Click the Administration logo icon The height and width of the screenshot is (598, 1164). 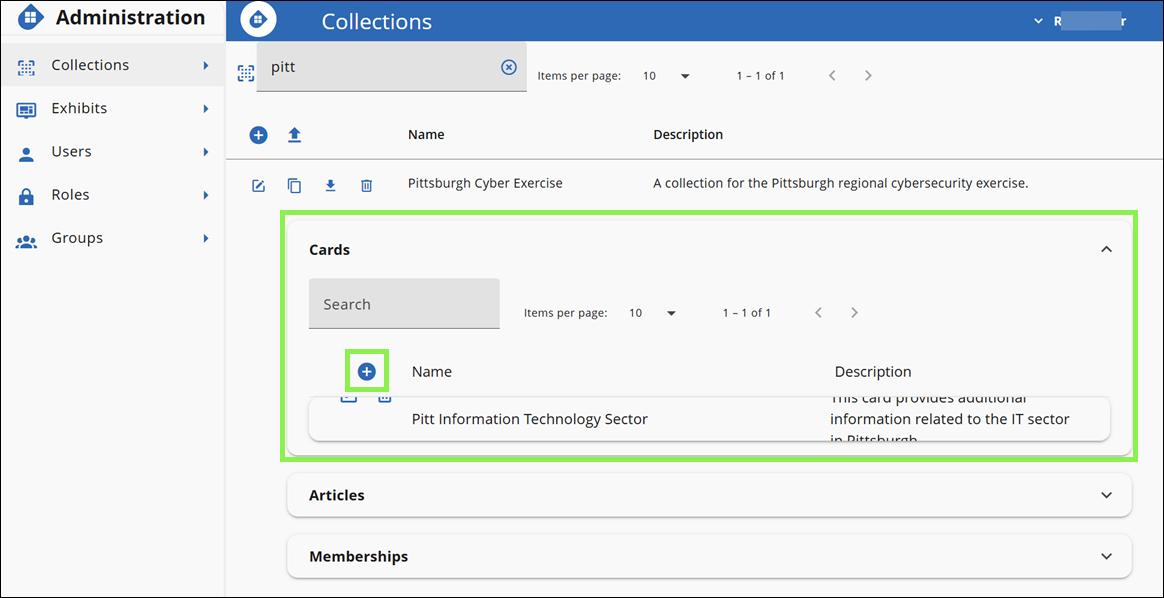[x=30, y=18]
